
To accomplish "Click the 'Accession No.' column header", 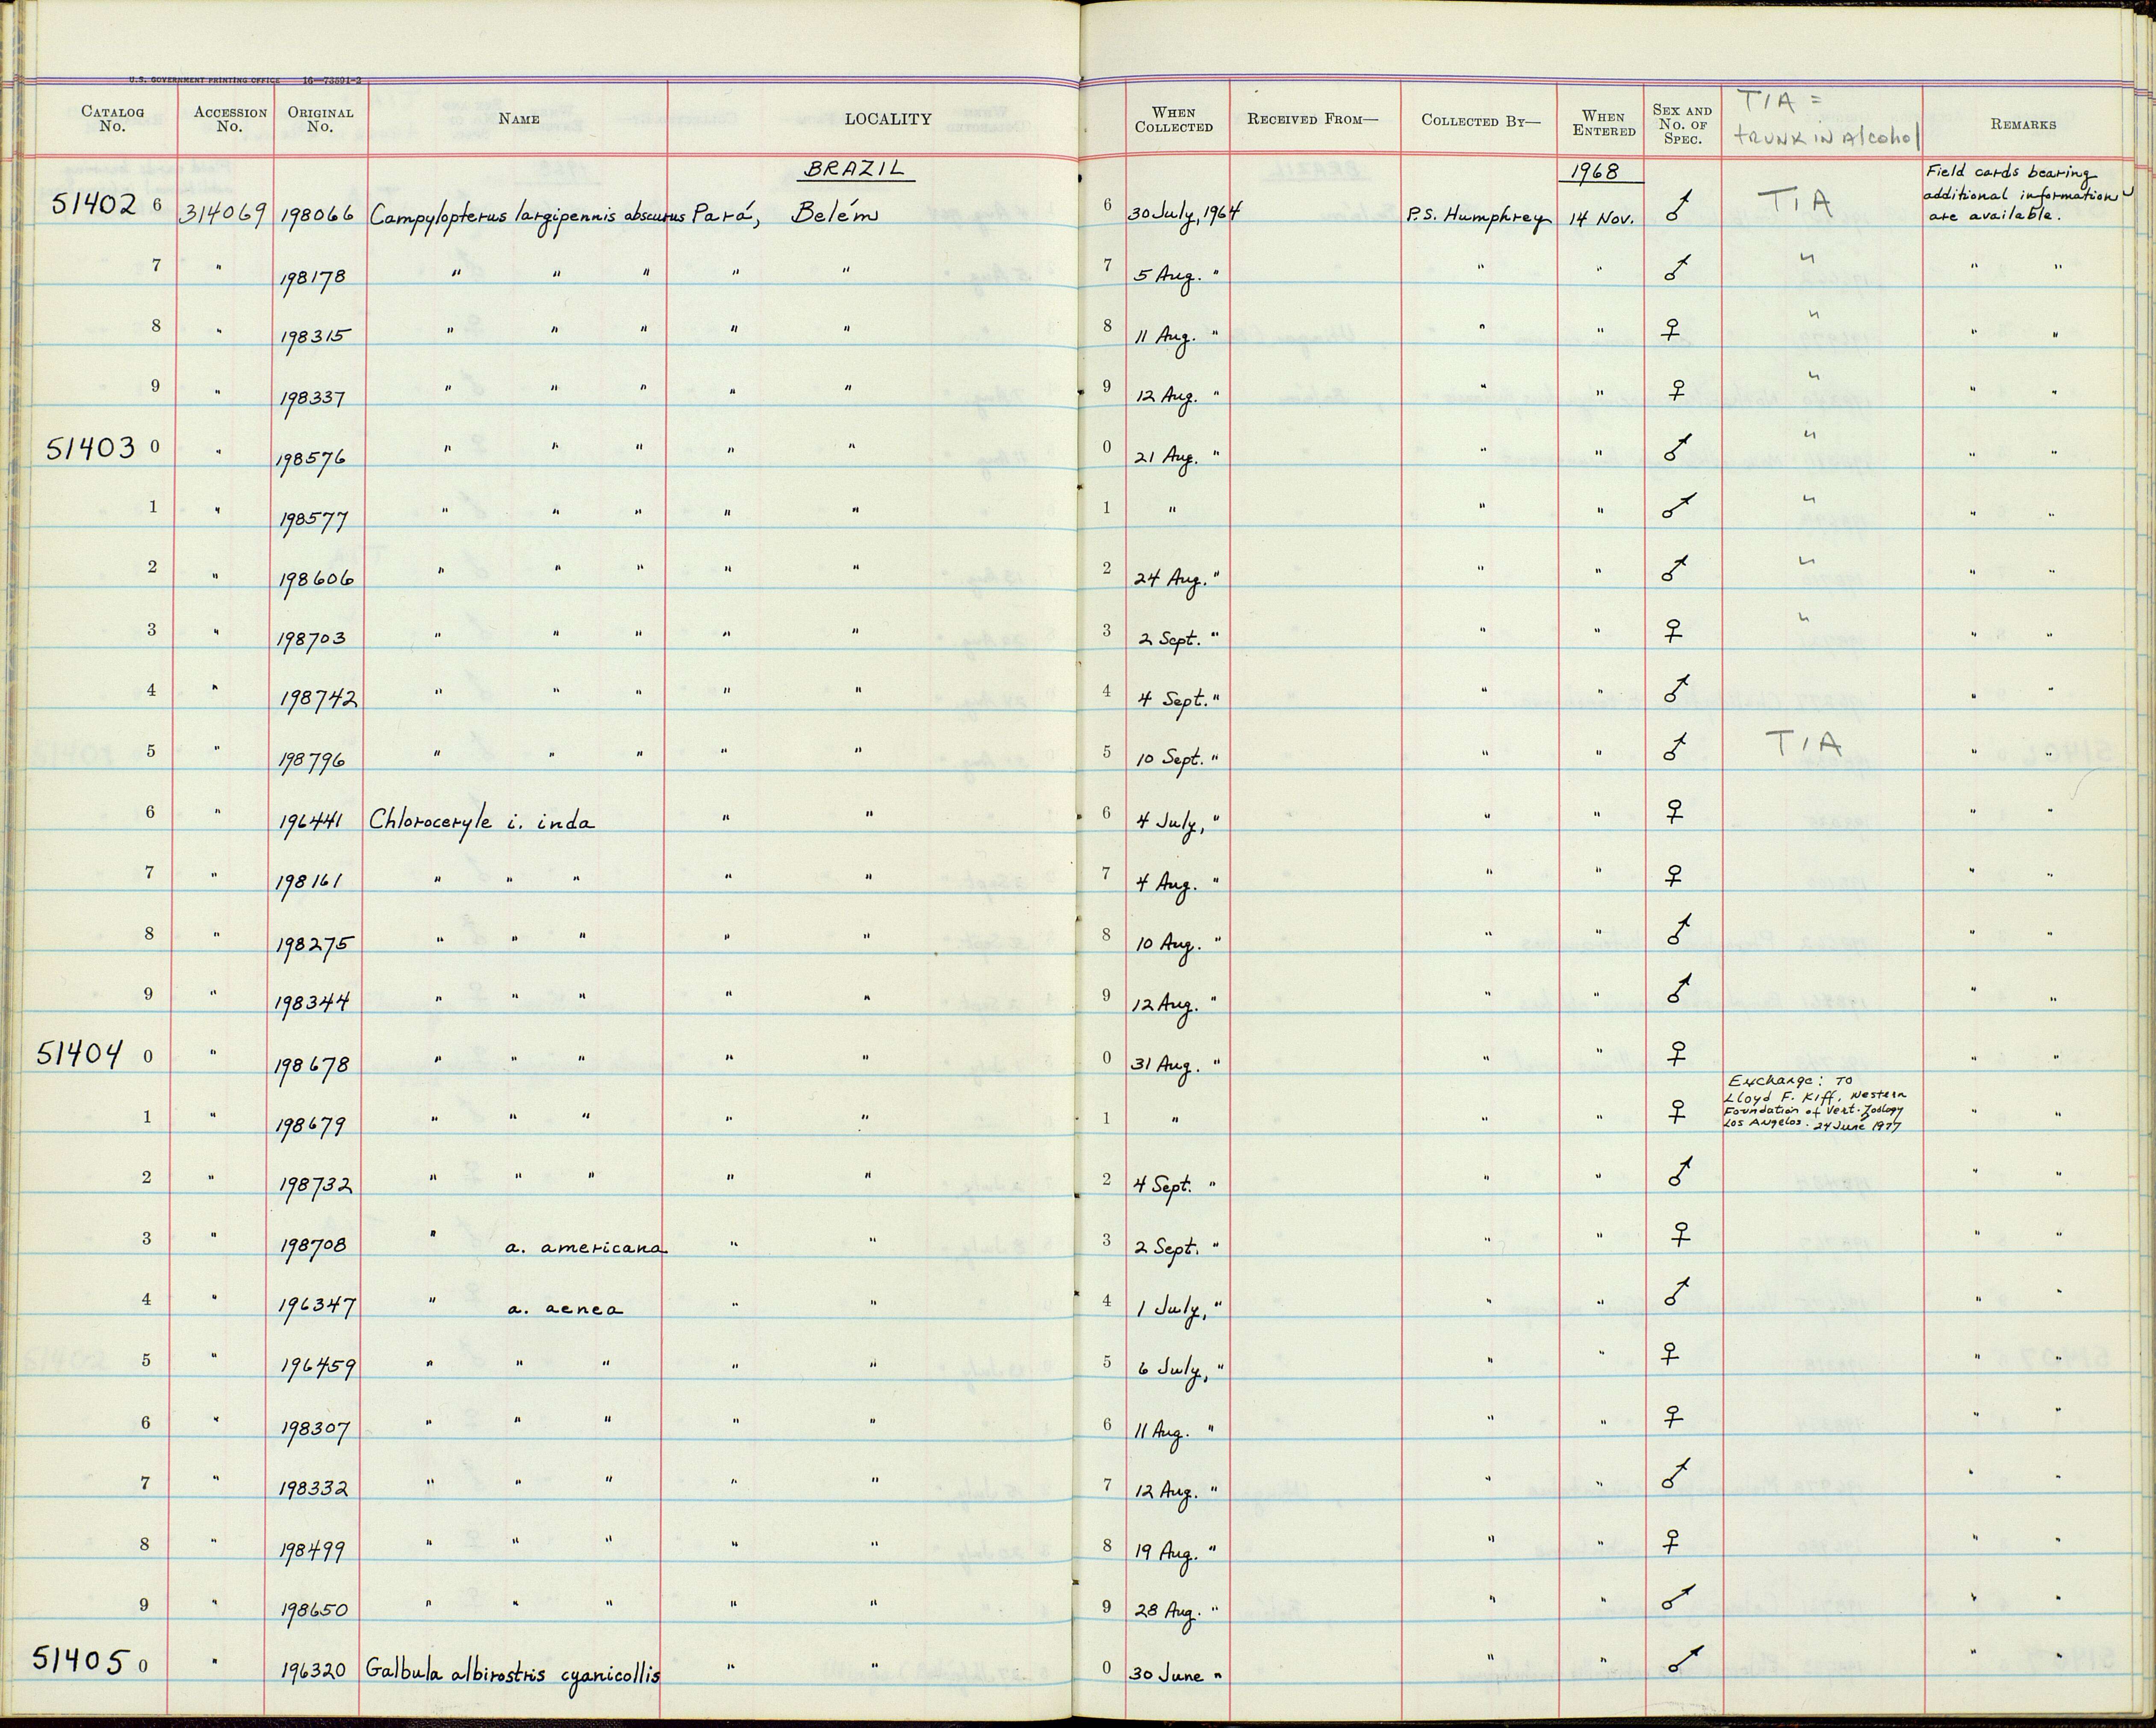I will tap(230, 120).
